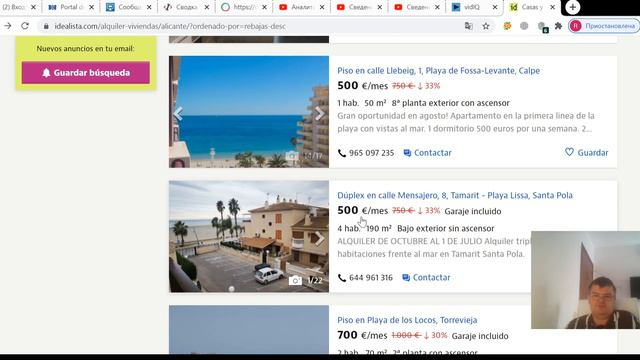Open the profile button labeled Приостановлена
Image resolution: width=640 pixels, height=360 pixels.
[604, 26]
